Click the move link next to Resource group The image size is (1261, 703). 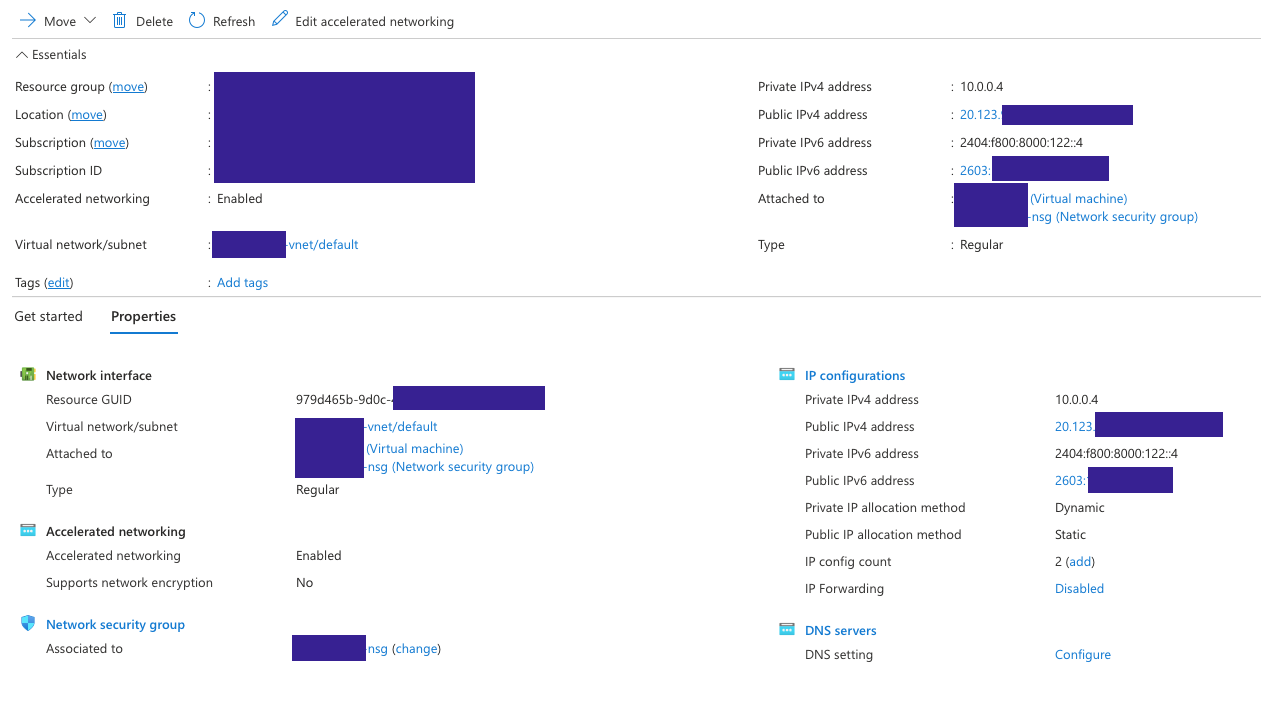point(128,86)
